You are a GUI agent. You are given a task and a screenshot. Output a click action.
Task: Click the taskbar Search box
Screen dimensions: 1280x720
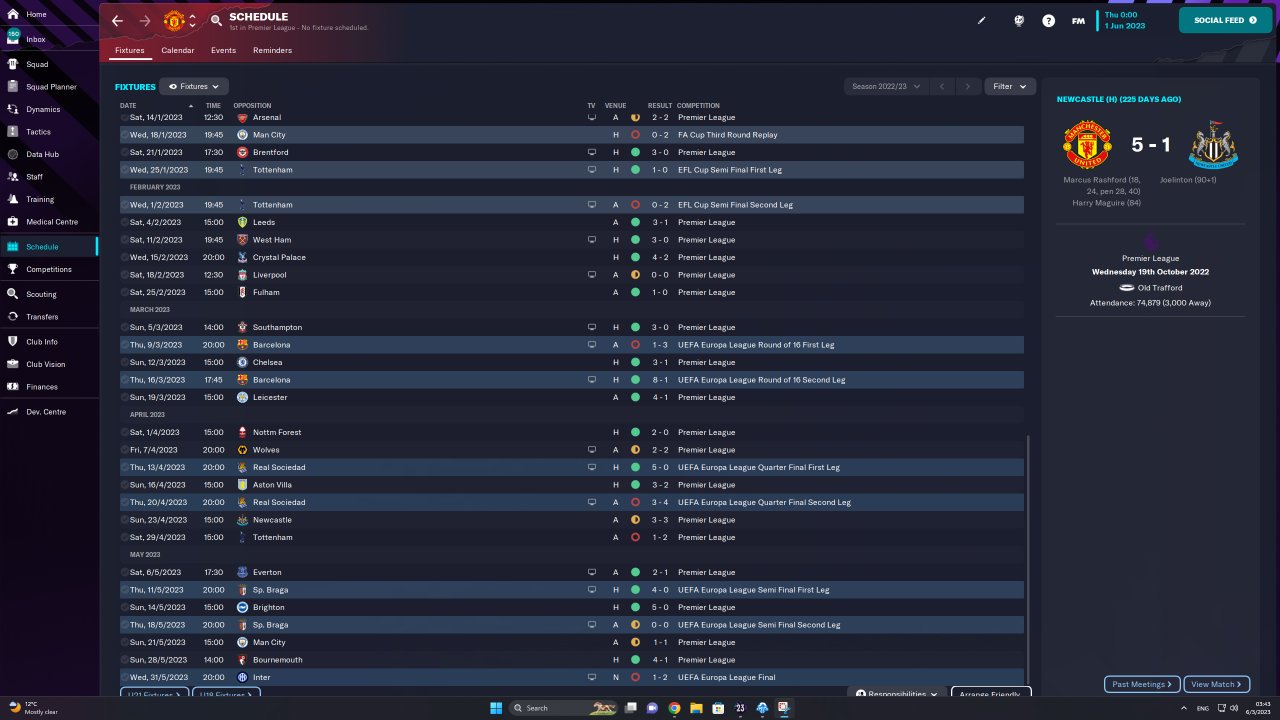[562, 708]
